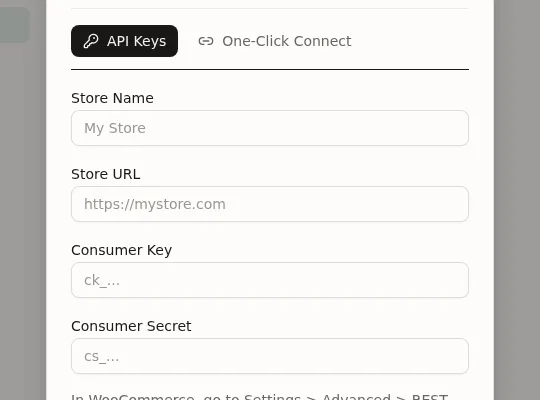
Task: Dismiss dialog via dimmed backdrop on right
Action: [517, 200]
